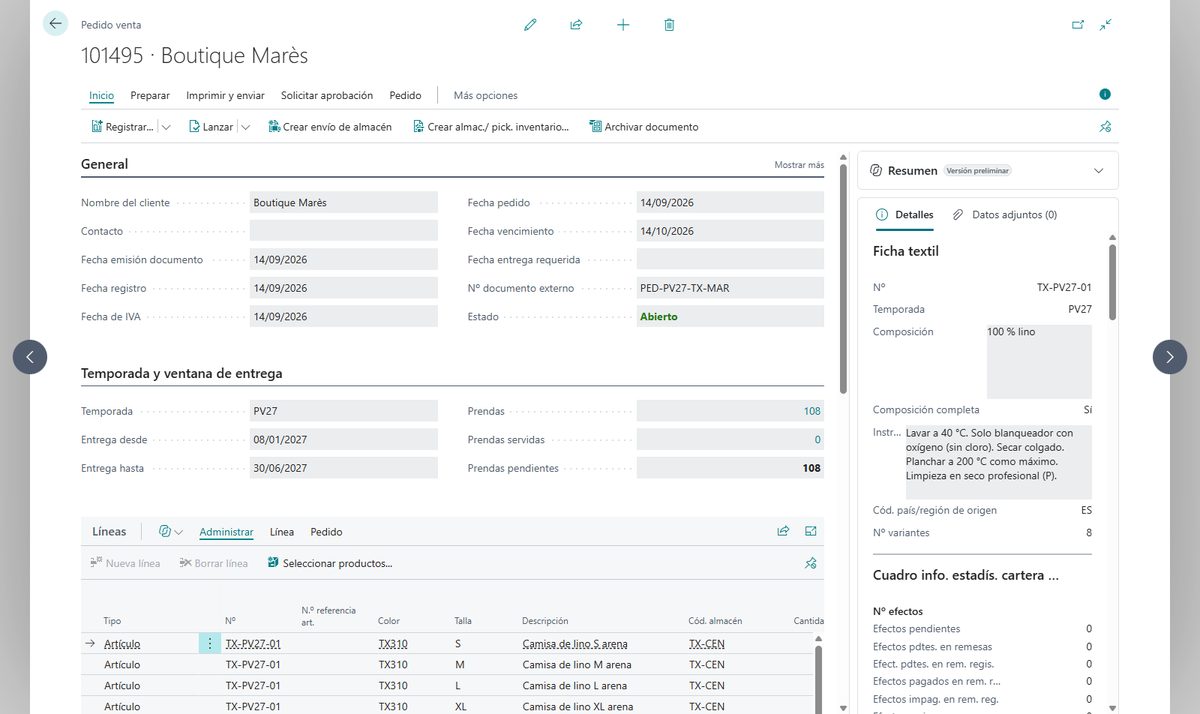
Task: Open the Lanzar dropdown arrow
Action: 245,127
